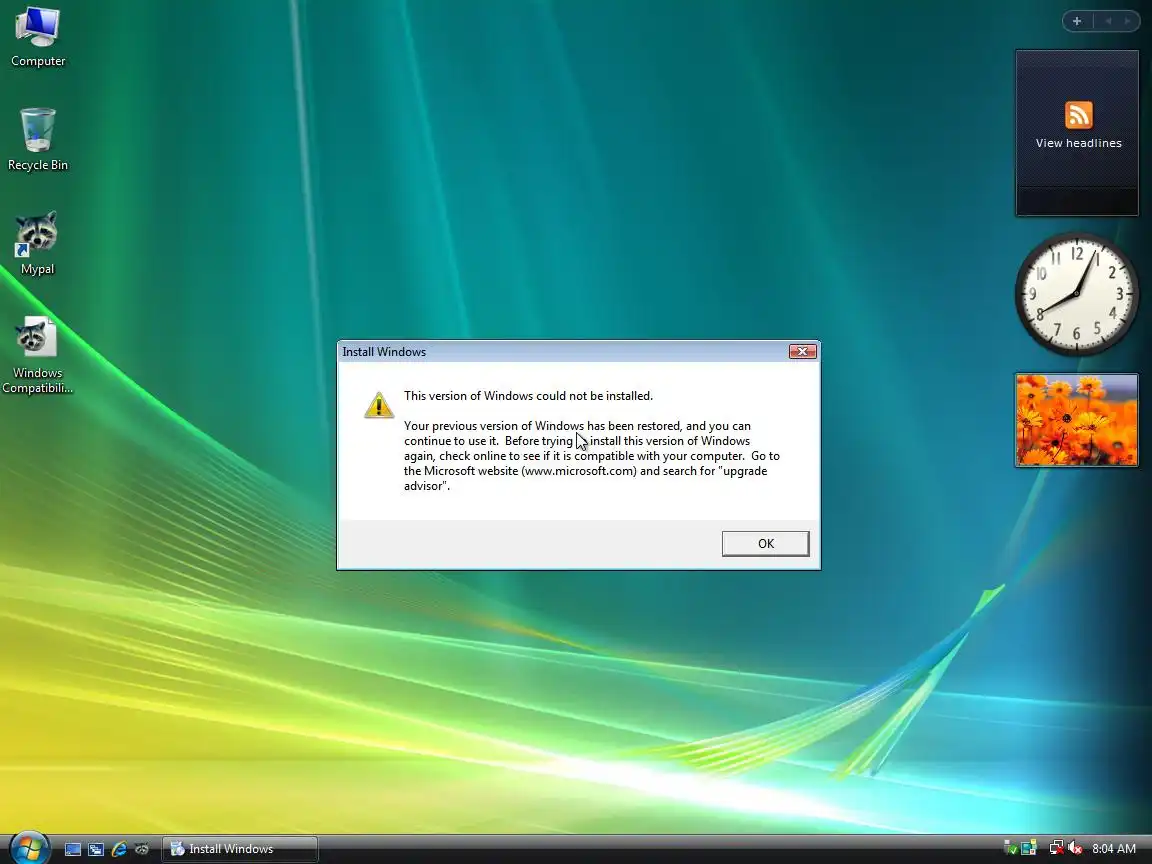Image resolution: width=1152 pixels, height=864 pixels.
Task: Select the Recycle Bin desktop icon
Action: tap(37, 140)
